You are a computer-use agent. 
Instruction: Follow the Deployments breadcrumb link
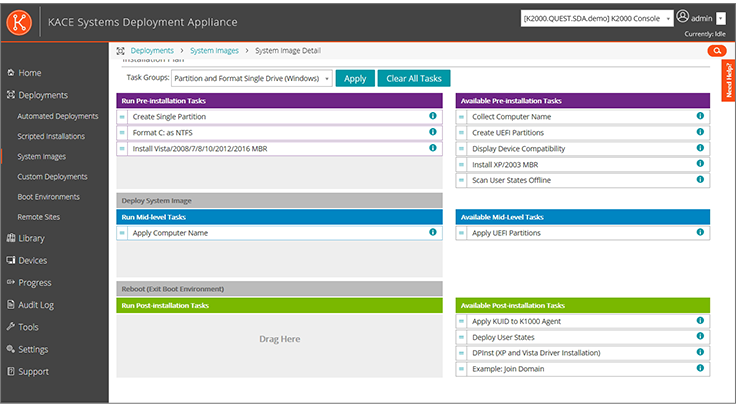[x=152, y=51]
